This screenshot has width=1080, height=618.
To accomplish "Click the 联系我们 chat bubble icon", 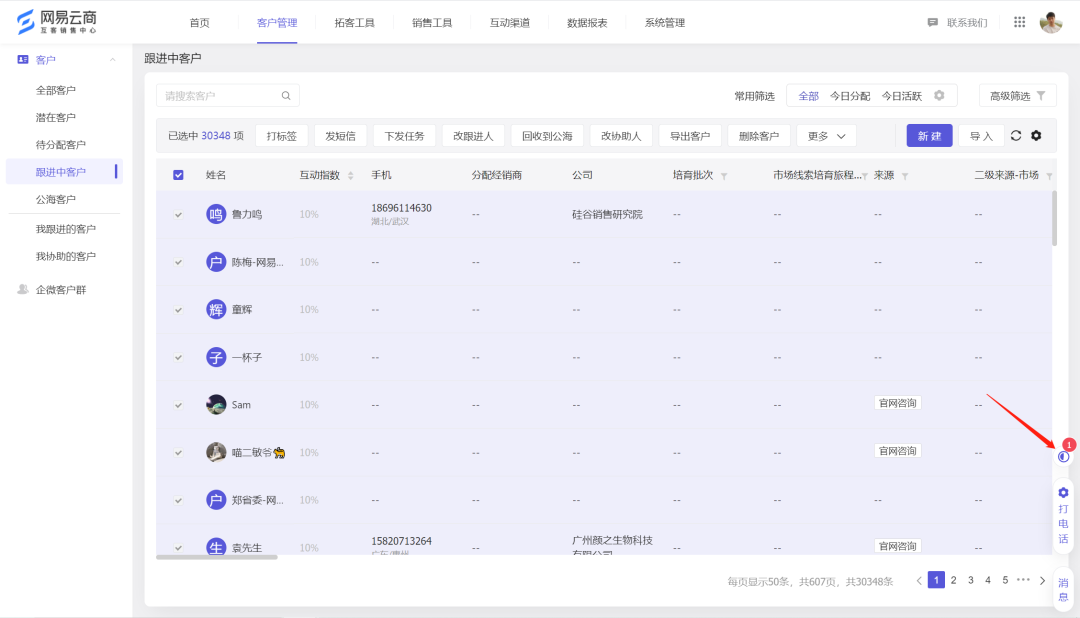I will coord(932,21).
